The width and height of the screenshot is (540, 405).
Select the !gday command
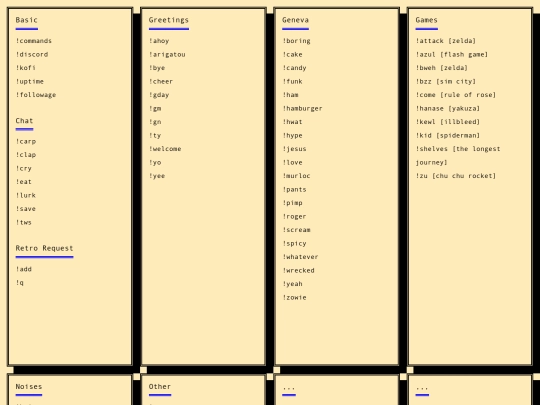click(159, 95)
